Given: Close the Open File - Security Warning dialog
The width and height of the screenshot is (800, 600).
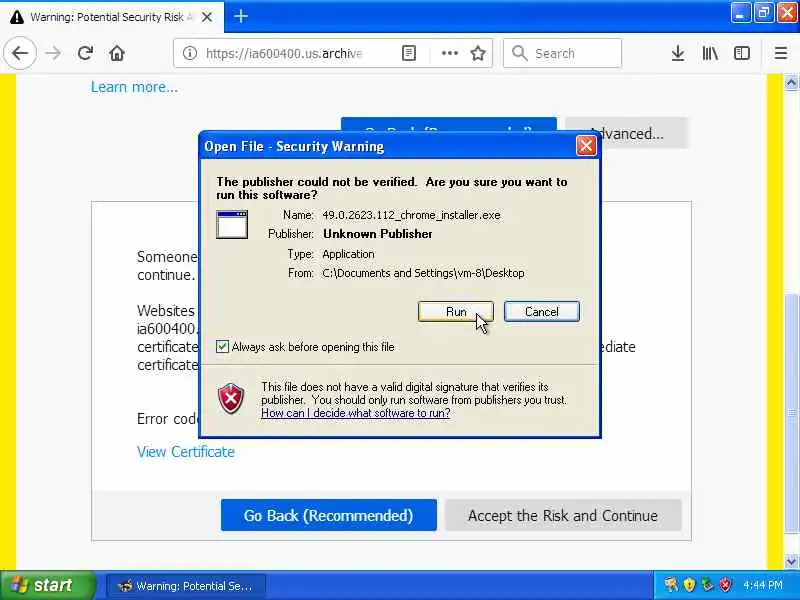Looking at the screenshot, I should [x=586, y=146].
